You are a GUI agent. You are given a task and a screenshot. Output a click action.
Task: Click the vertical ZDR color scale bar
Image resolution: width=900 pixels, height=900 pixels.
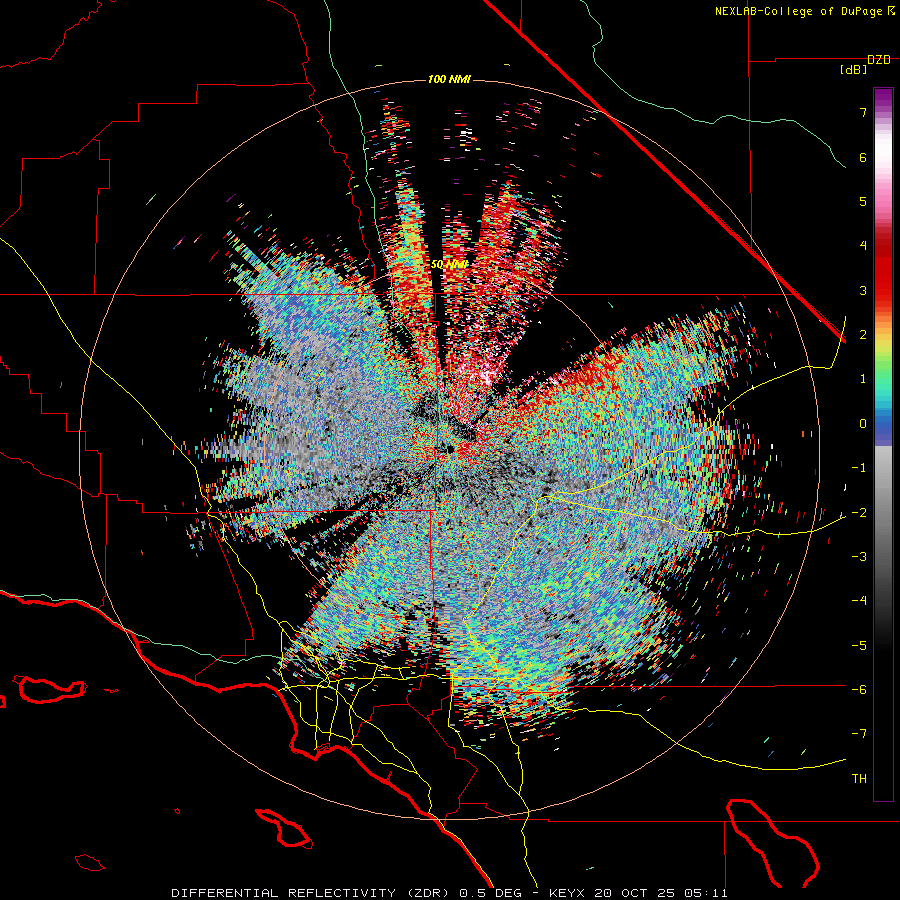click(883, 444)
